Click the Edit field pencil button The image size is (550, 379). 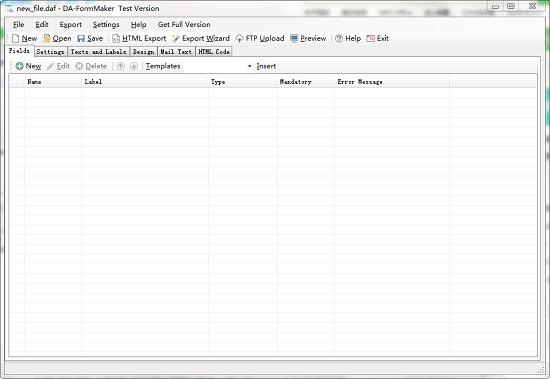tap(58, 66)
